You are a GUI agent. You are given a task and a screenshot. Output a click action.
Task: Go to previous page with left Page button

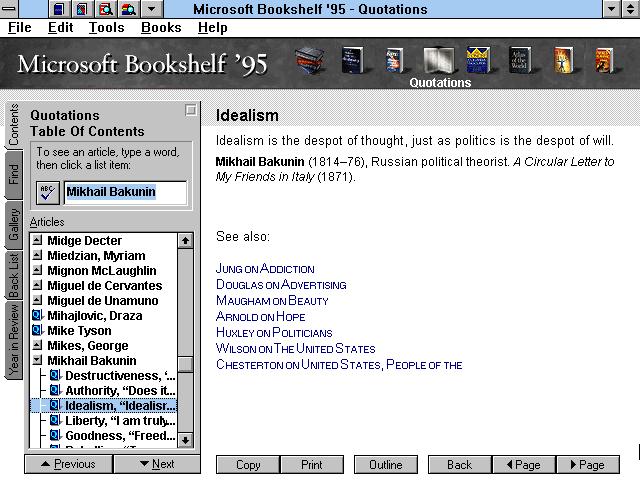pyautogui.click(x=524, y=465)
